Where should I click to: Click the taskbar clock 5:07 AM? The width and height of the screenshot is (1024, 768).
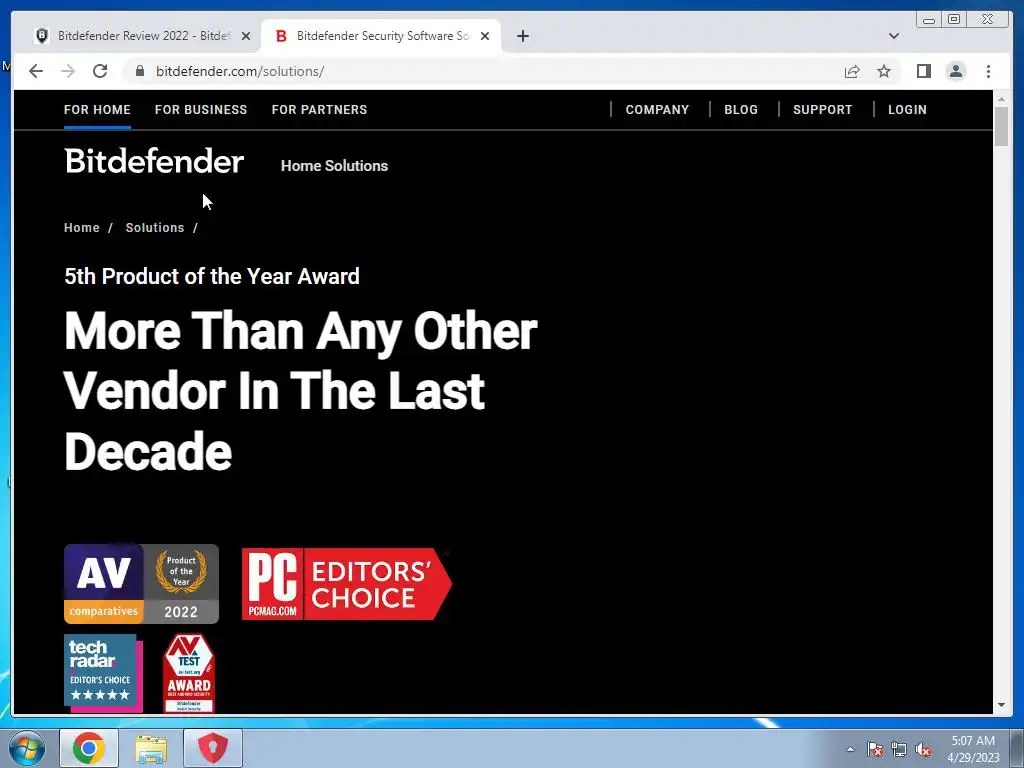coord(973,749)
